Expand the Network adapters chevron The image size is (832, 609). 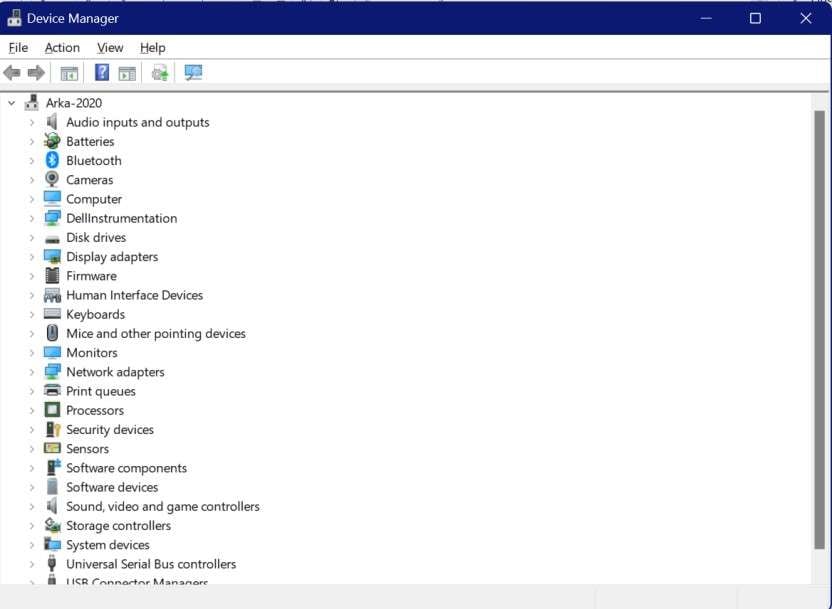point(32,372)
